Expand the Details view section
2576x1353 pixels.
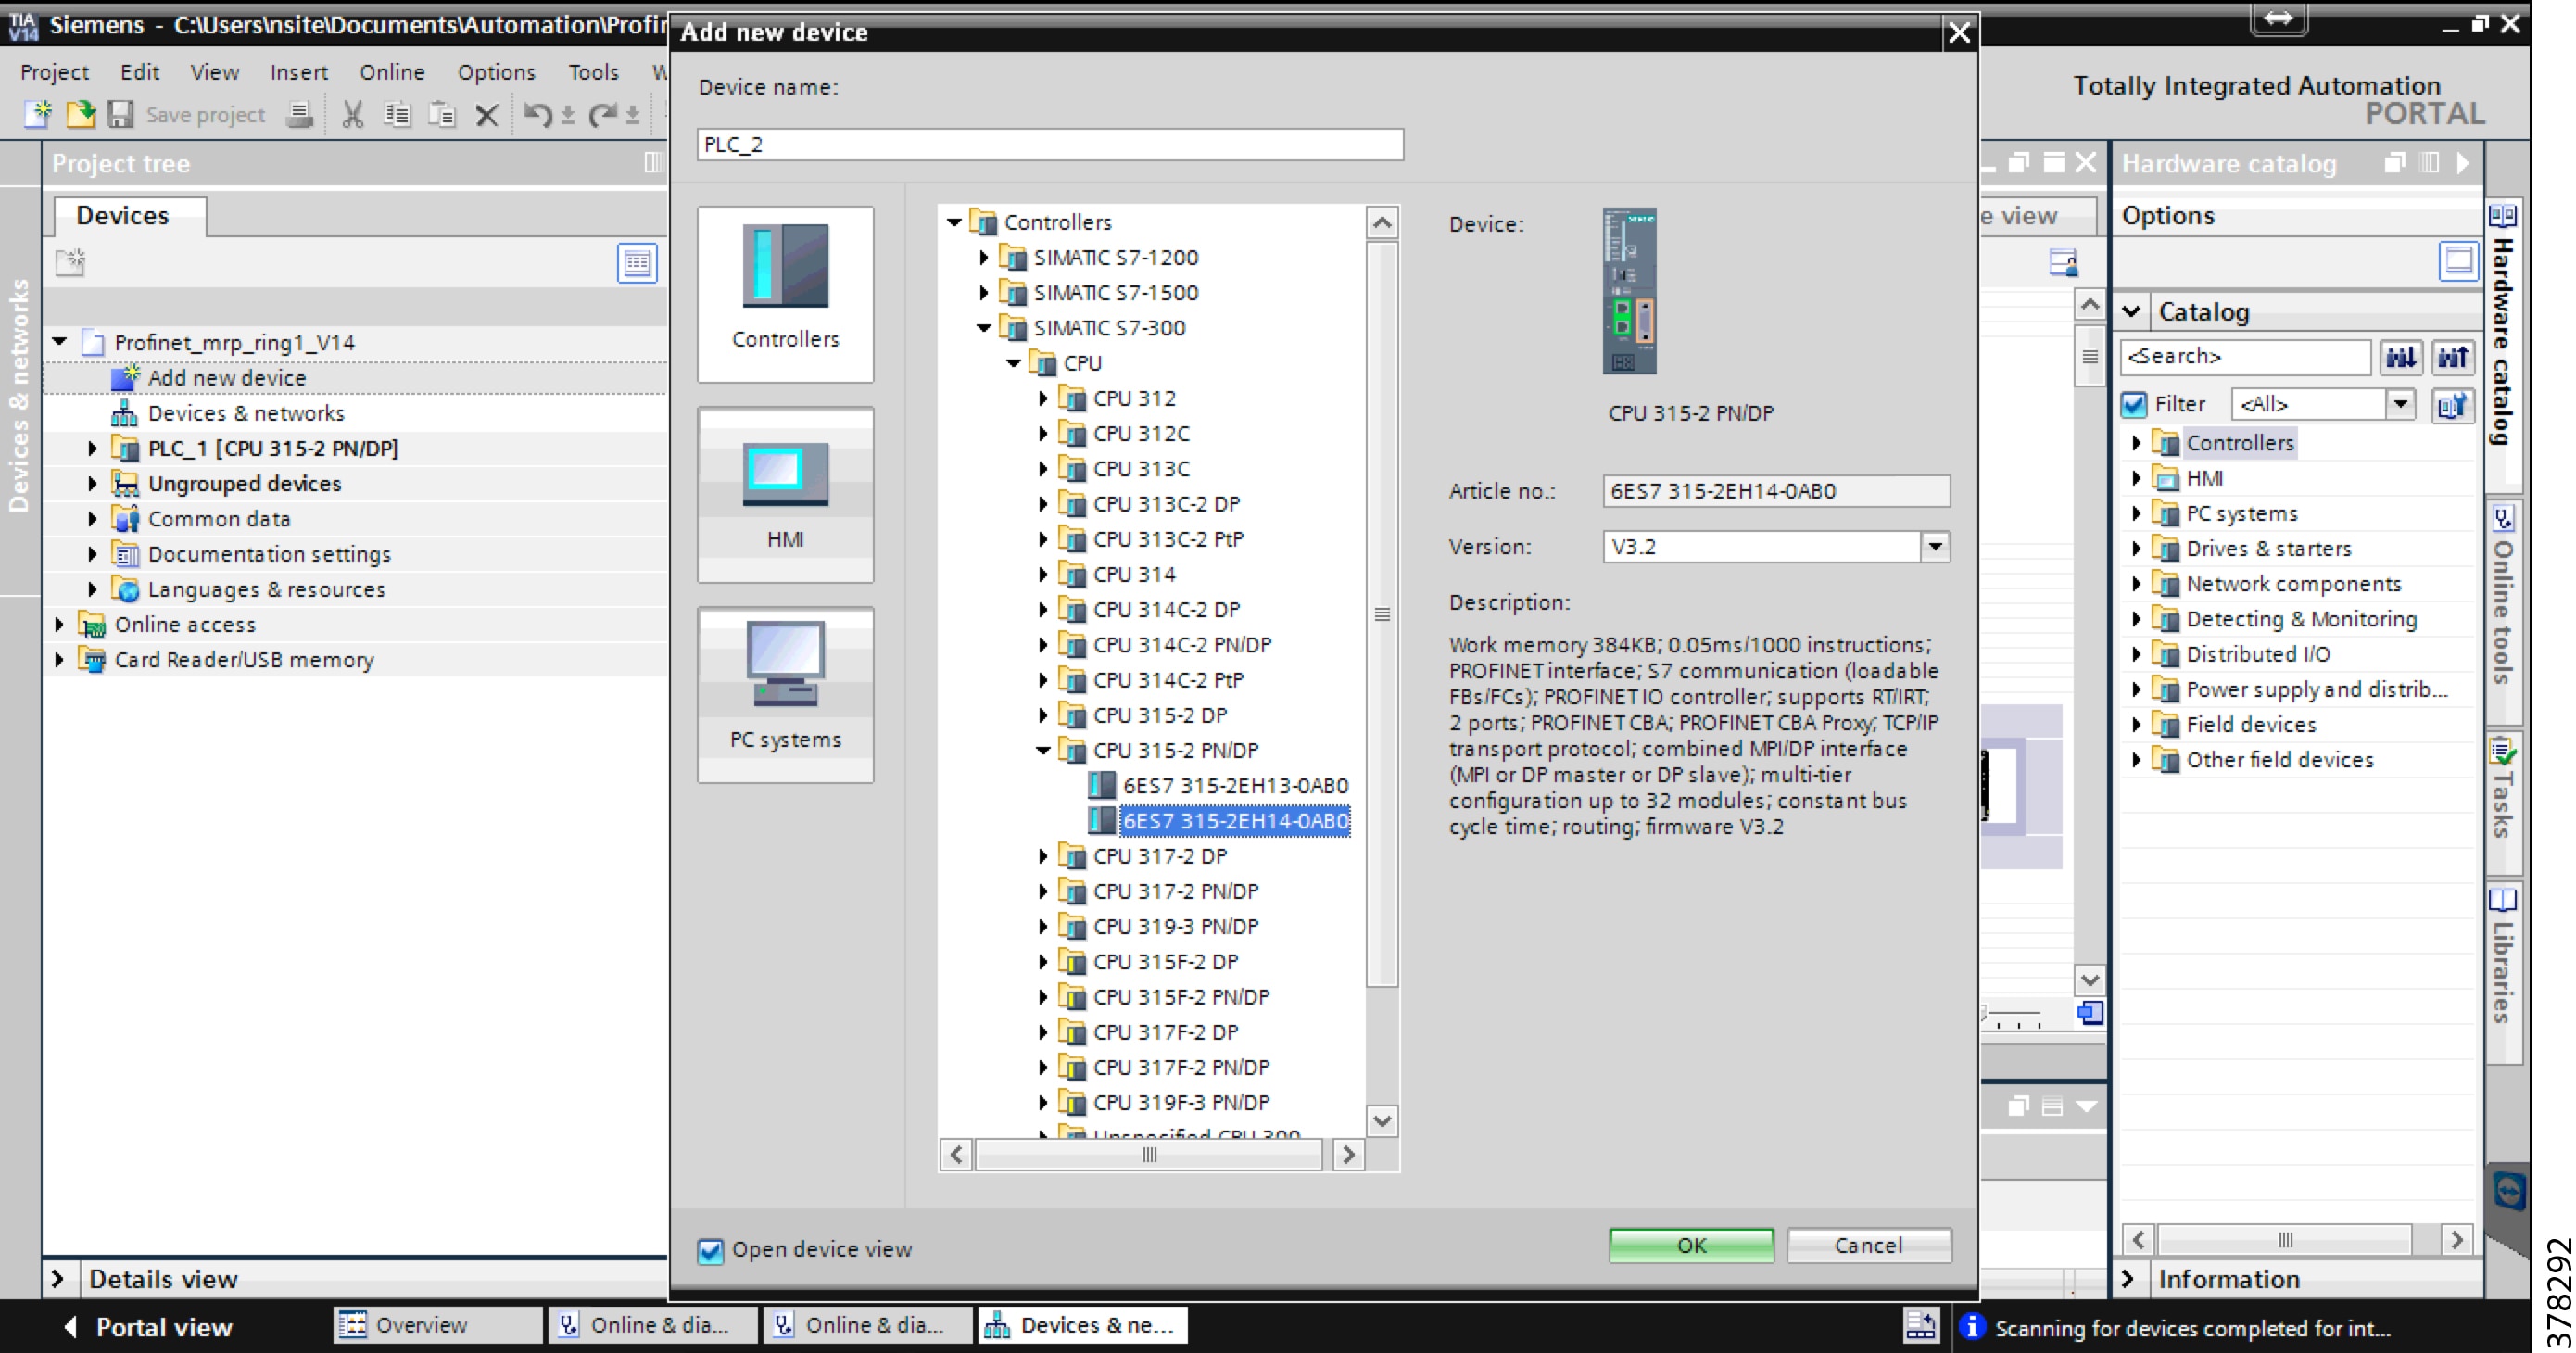tap(58, 1280)
